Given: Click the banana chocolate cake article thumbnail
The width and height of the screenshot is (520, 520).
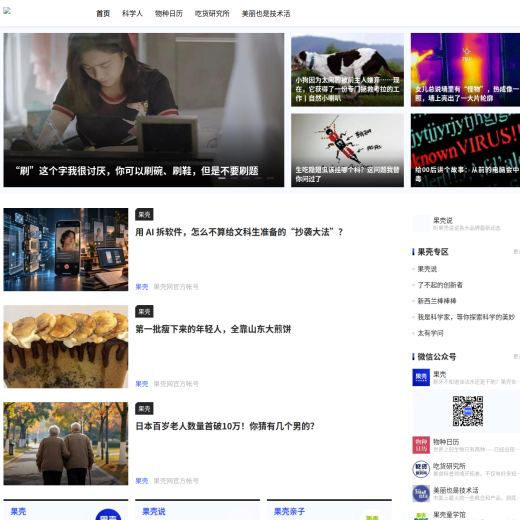Looking at the screenshot, I should (66, 347).
